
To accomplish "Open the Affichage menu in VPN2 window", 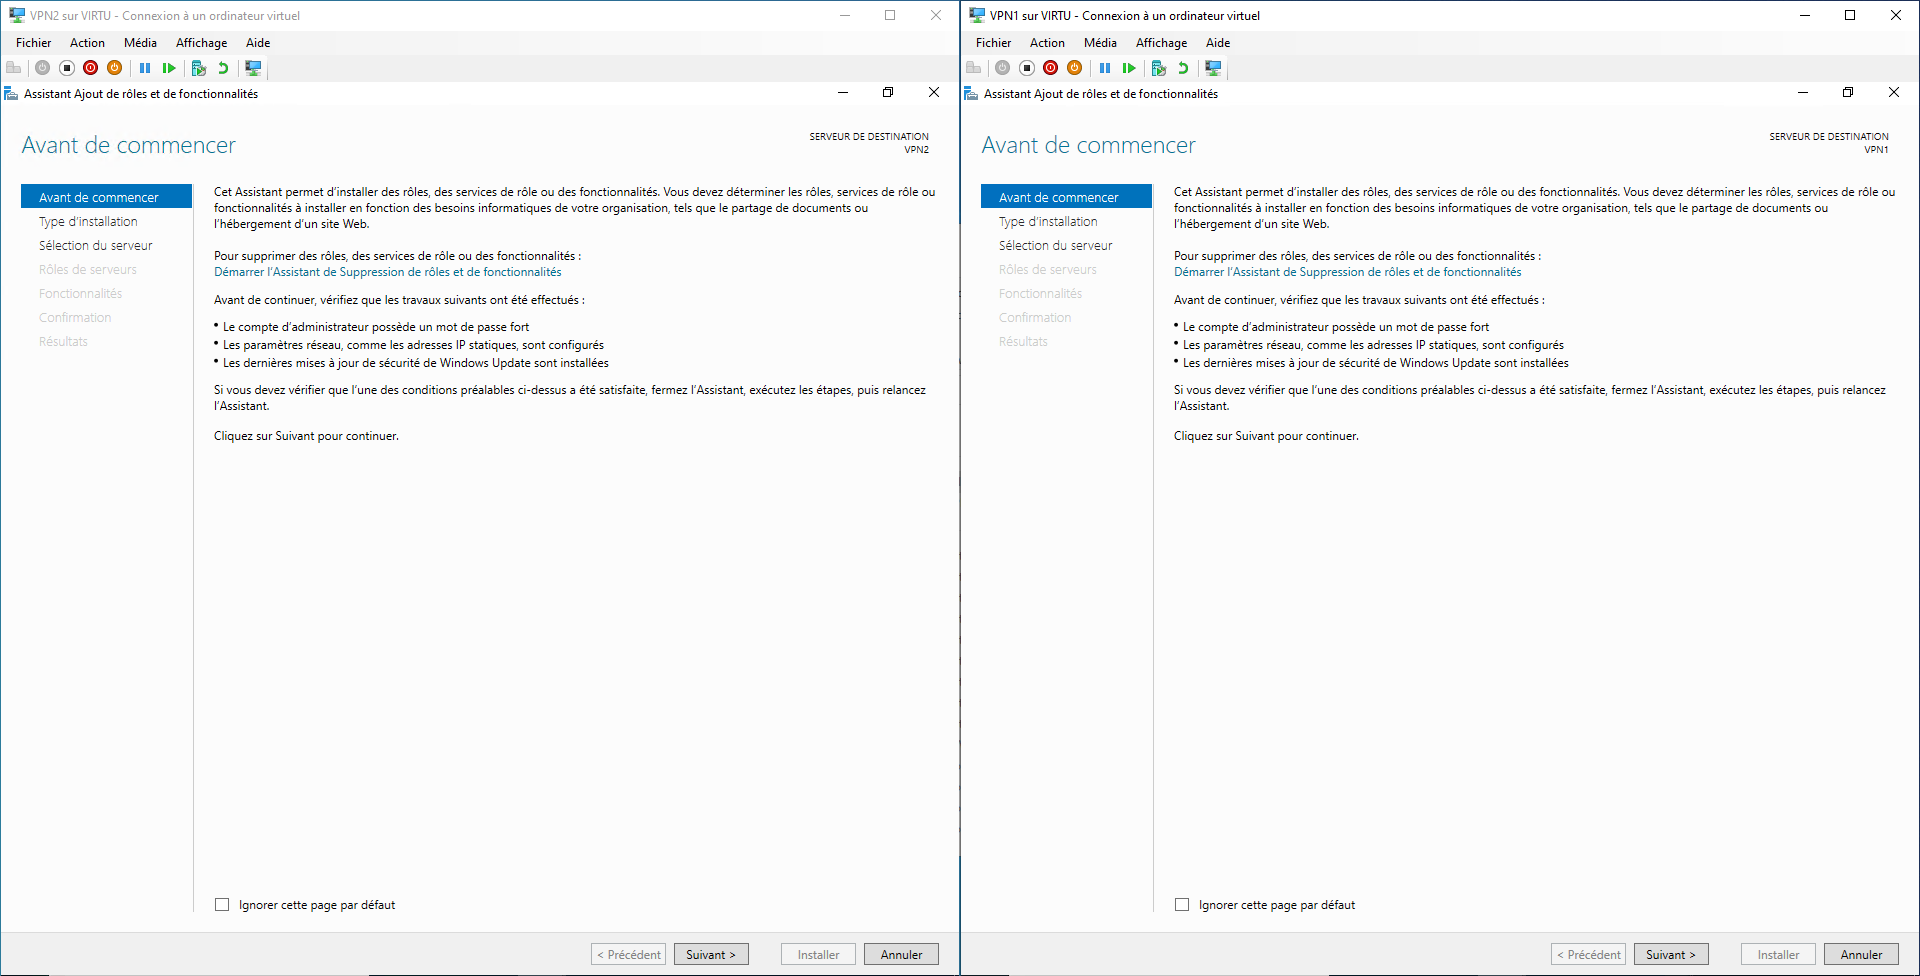I will pyautogui.click(x=201, y=43).
